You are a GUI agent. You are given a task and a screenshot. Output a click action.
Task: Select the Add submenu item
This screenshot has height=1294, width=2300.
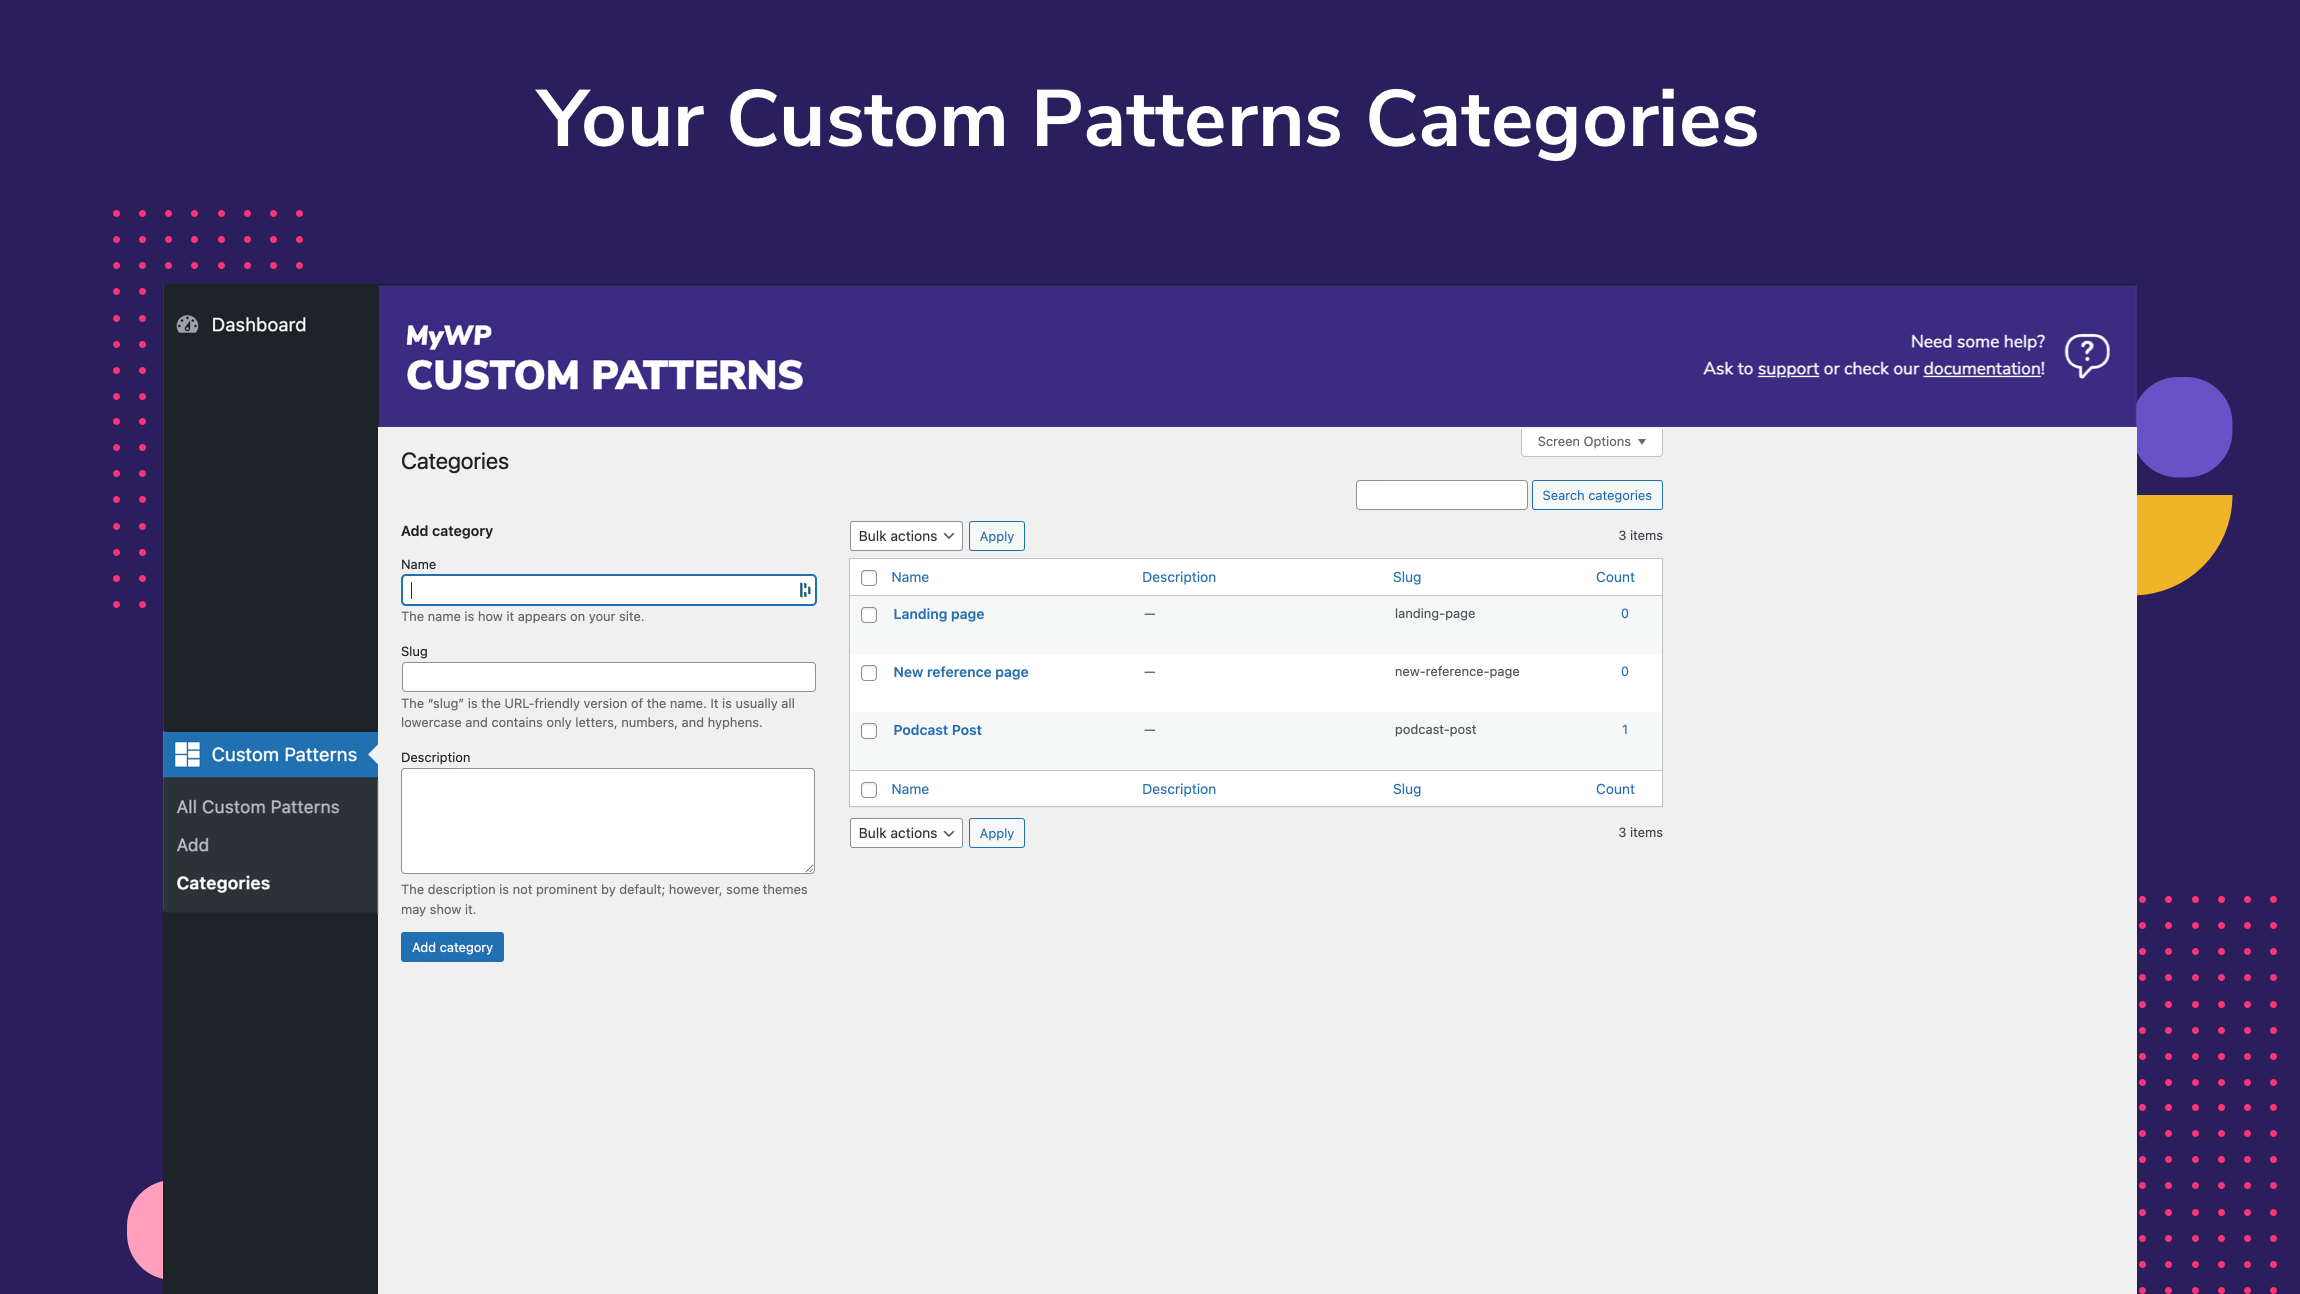click(193, 845)
